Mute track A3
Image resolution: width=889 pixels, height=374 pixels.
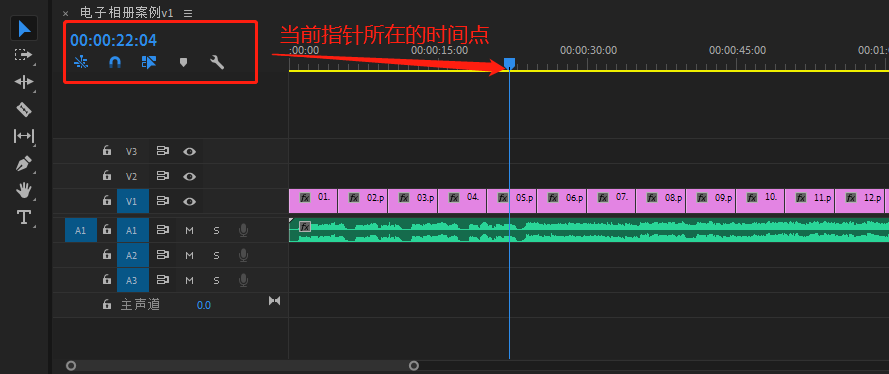click(189, 280)
